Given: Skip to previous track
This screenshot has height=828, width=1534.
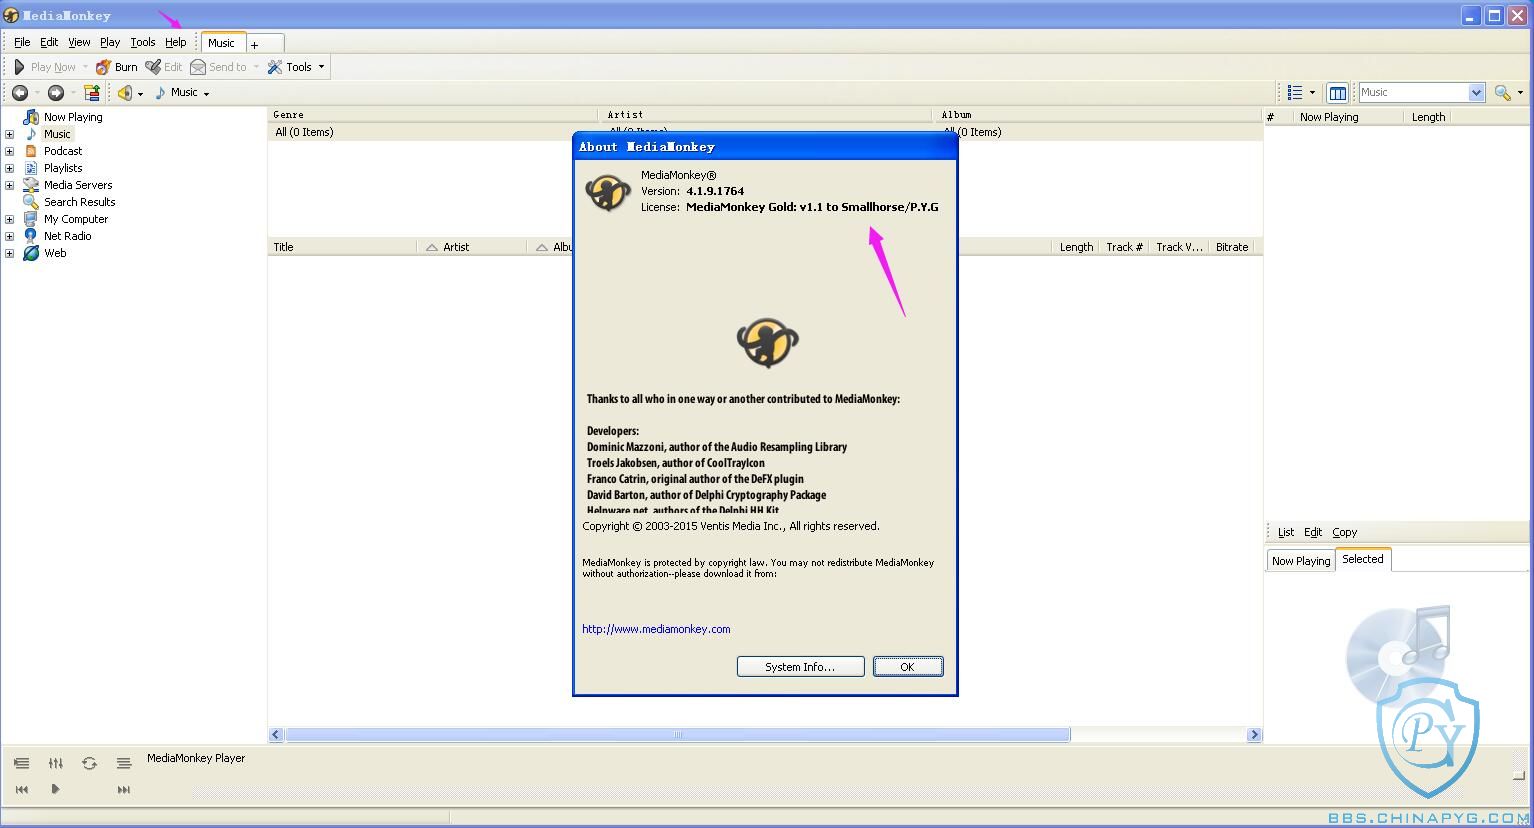Looking at the screenshot, I should pos(21,789).
